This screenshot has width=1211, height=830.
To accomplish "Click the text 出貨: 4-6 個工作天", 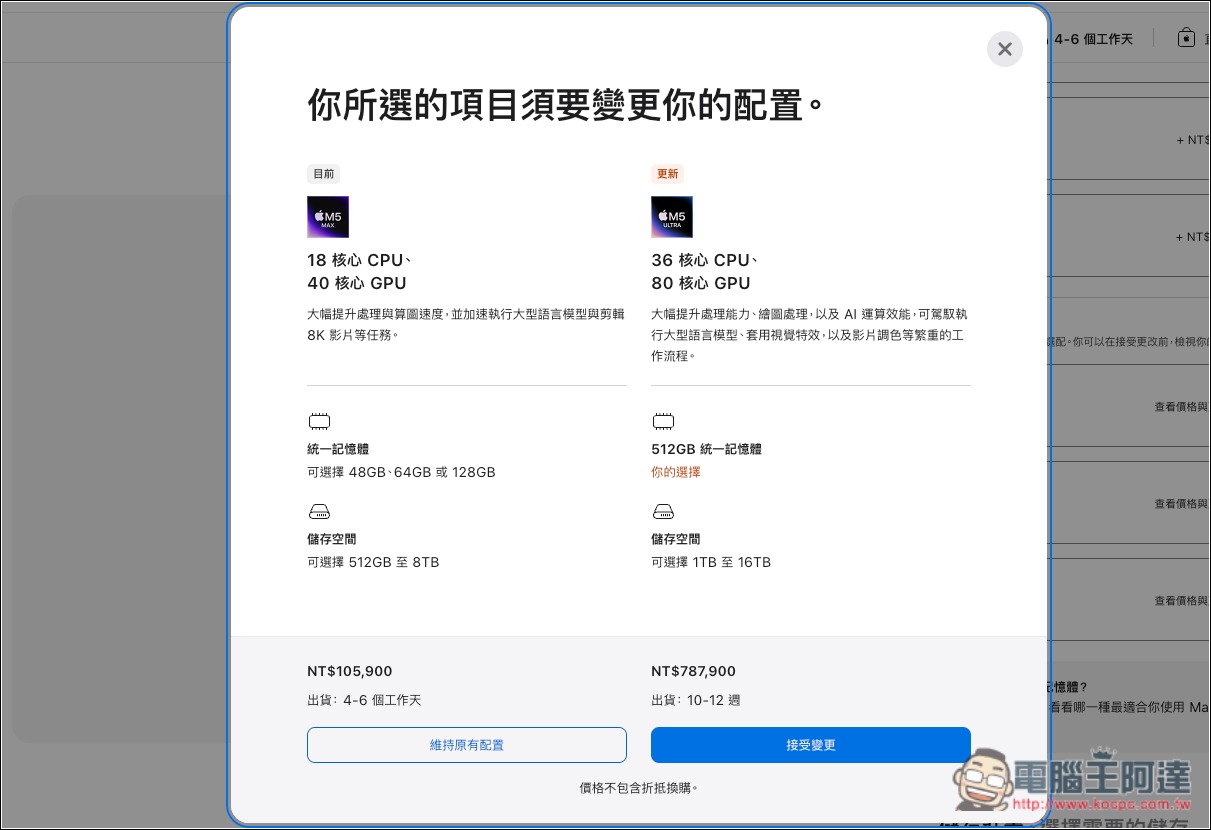I will (364, 700).
